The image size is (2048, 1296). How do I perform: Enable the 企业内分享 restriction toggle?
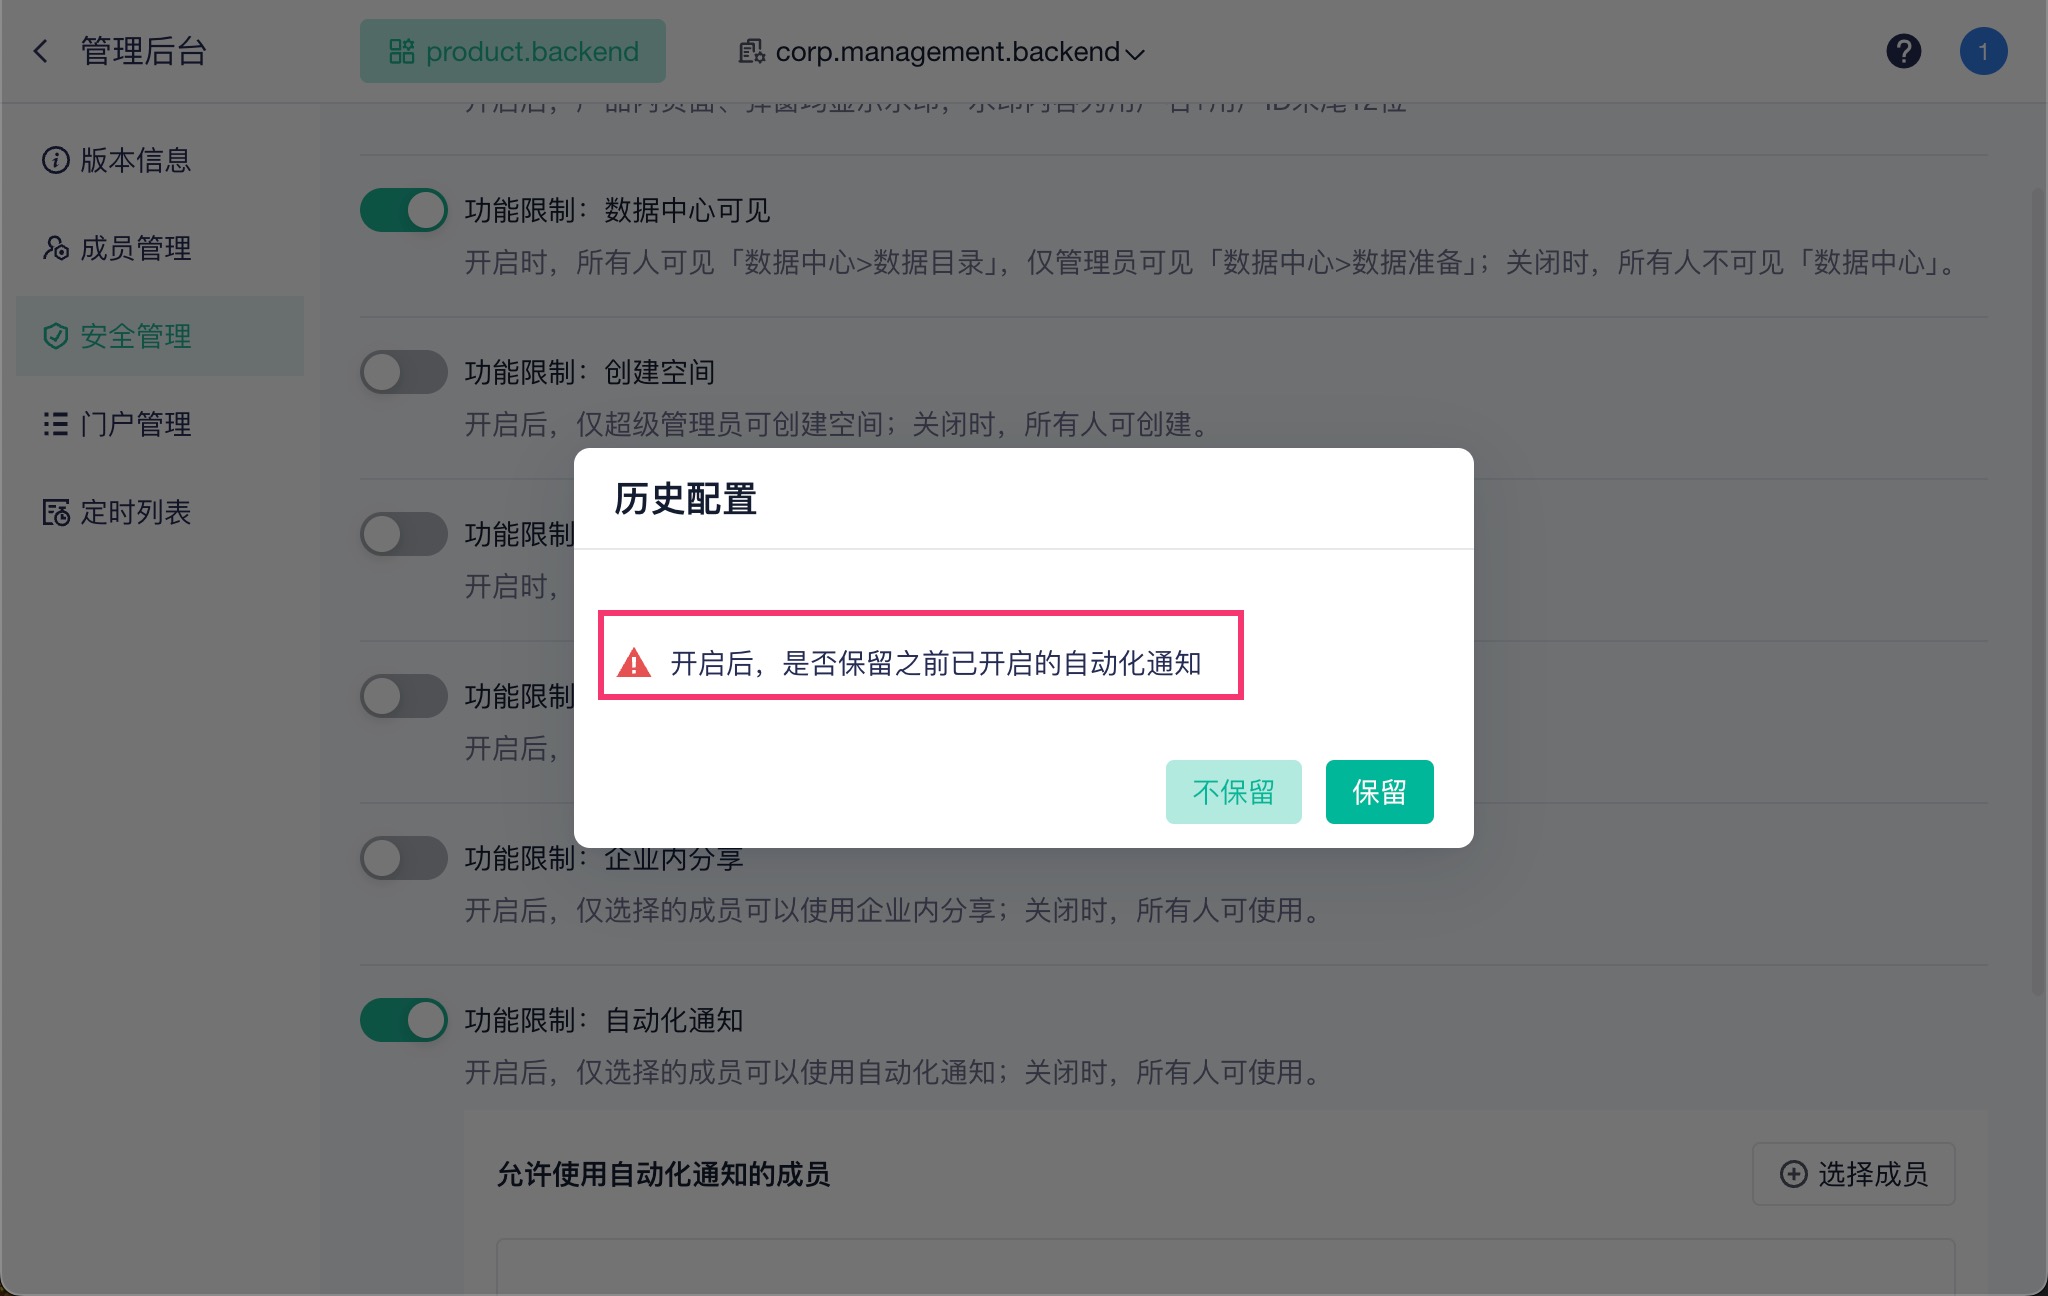point(404,858)
